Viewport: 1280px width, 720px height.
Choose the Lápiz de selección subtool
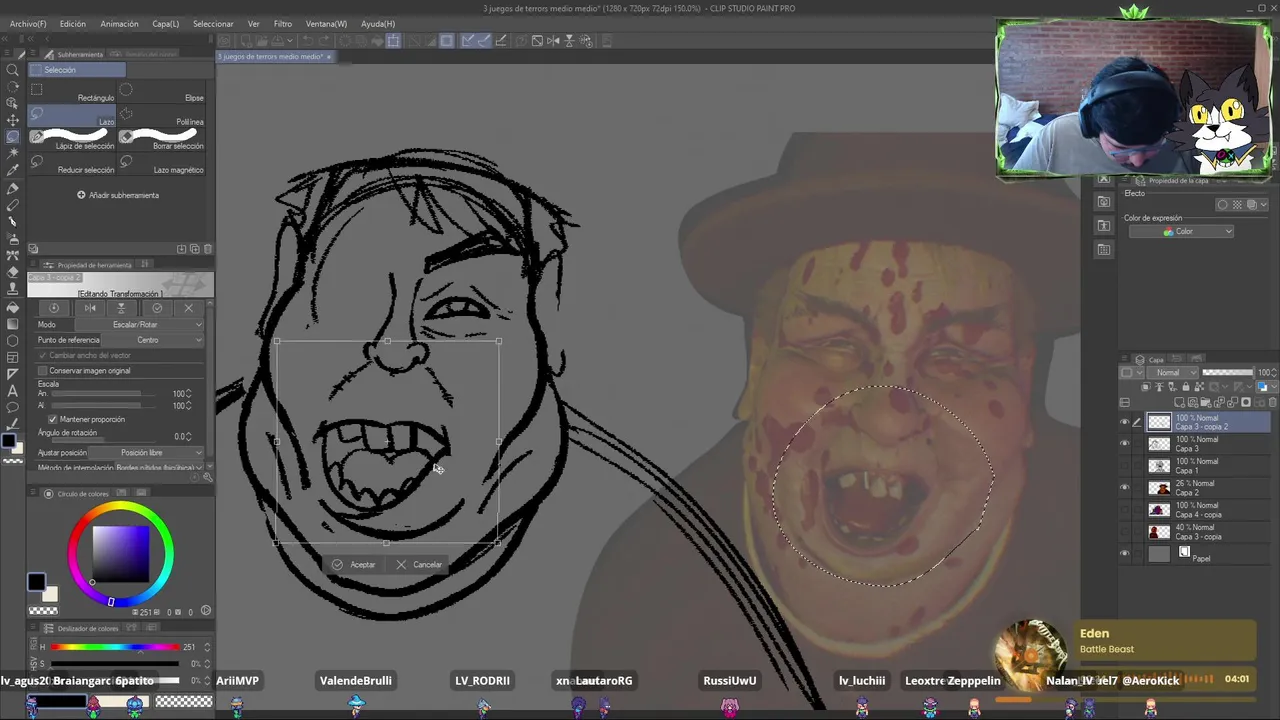73,139
